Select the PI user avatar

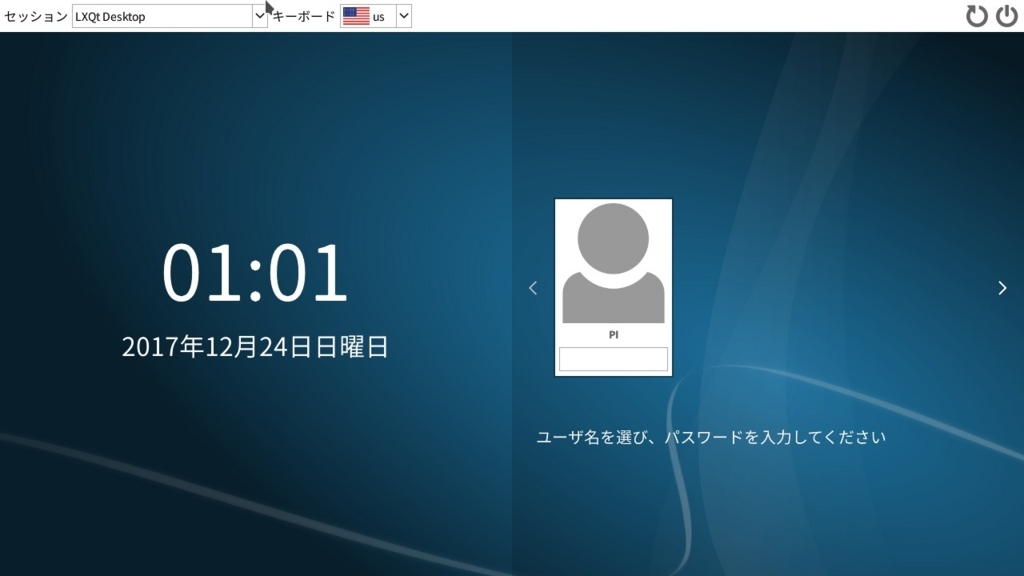[613, 263]
